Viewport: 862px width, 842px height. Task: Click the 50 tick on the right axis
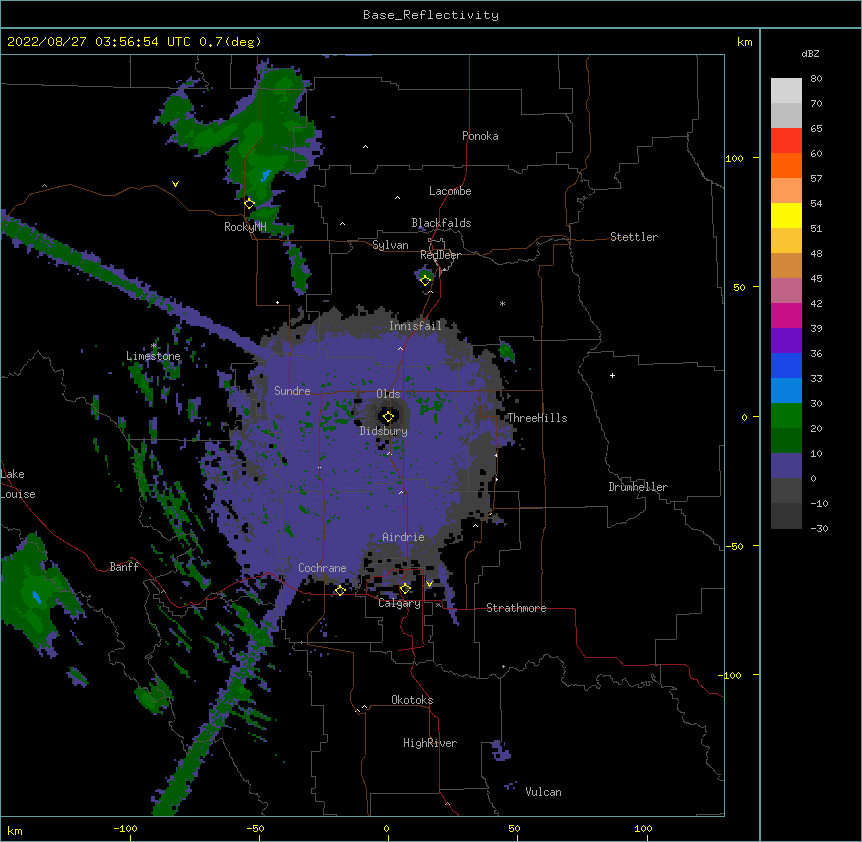(739, 287)
